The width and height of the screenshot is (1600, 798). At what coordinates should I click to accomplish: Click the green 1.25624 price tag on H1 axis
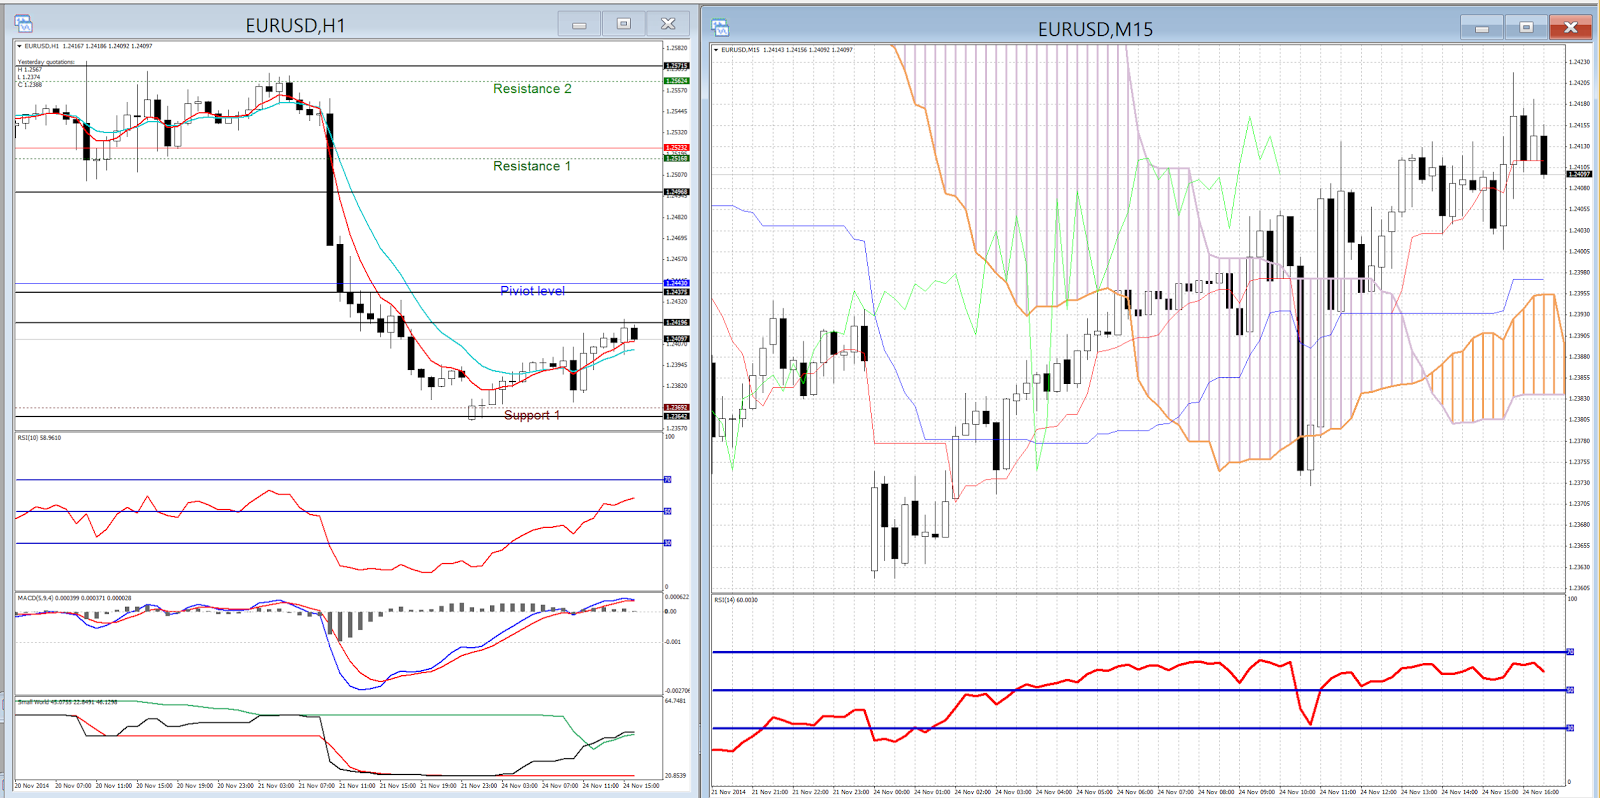[677, 81]
